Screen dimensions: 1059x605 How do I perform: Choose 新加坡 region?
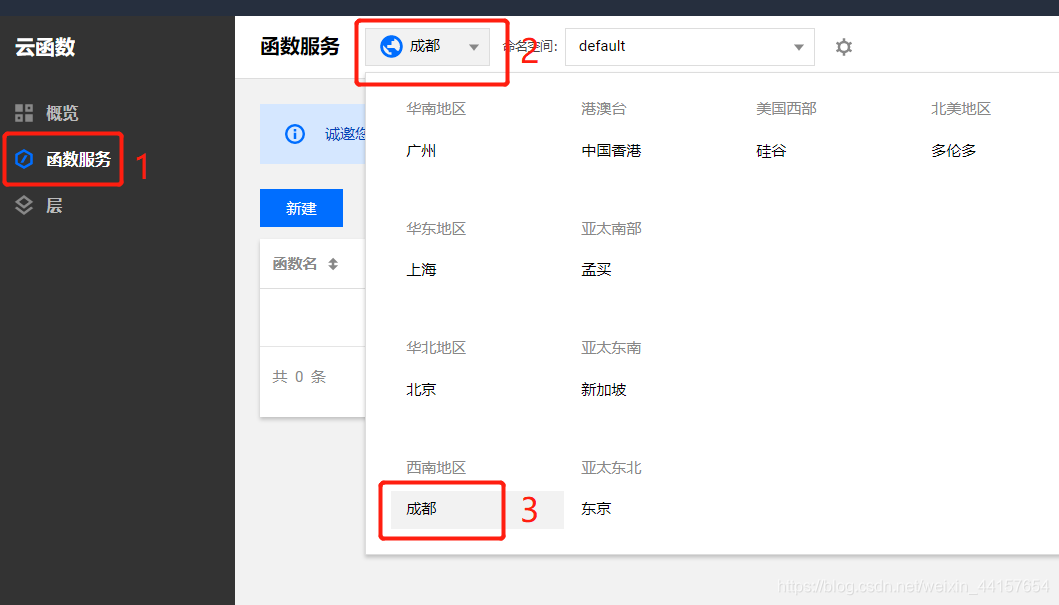[604, 390]
